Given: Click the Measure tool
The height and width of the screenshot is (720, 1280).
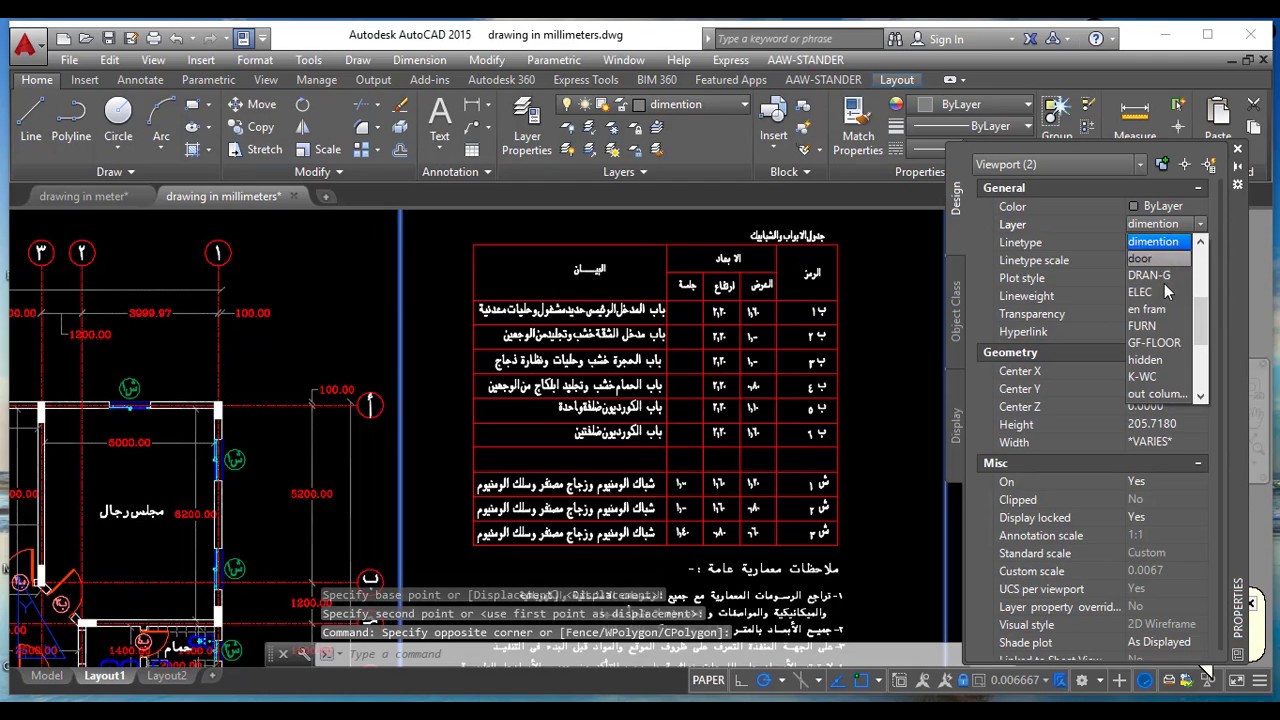Looking at the screenshot, I should tap(1134, 118).
